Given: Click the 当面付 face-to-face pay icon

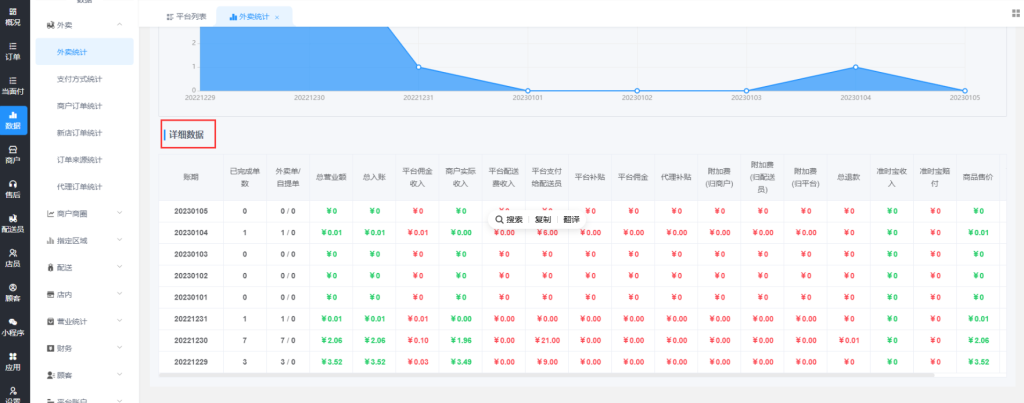Looking at the screenshot, I should click(13, 85).
